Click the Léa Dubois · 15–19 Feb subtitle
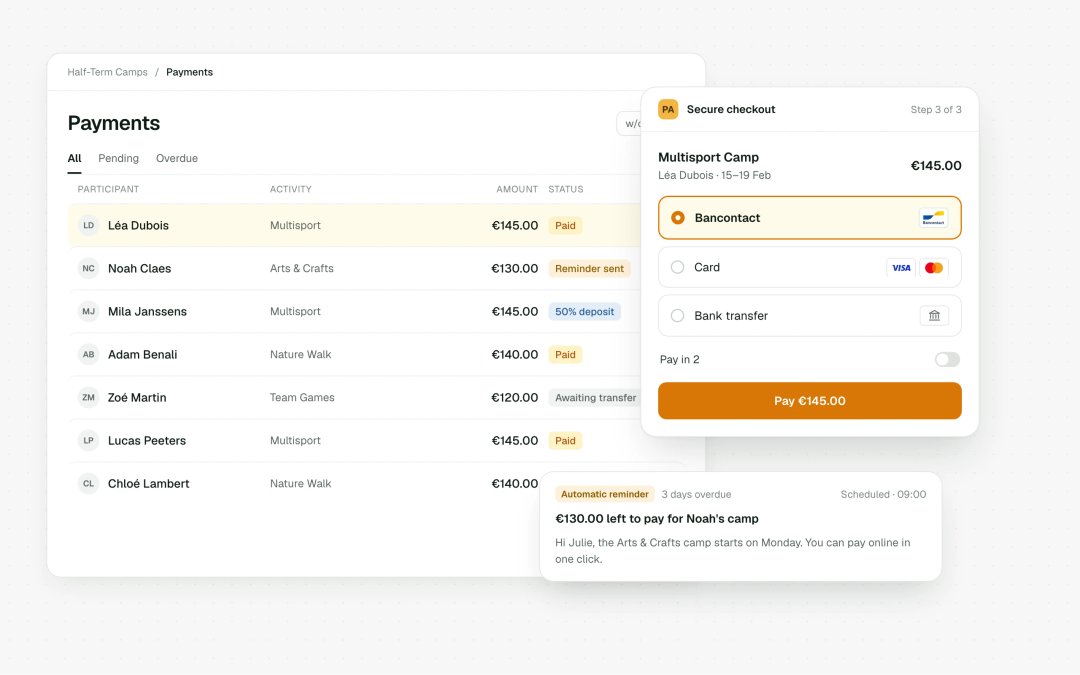The width and height of the screenshot is (1080, 675). (714, 176)
